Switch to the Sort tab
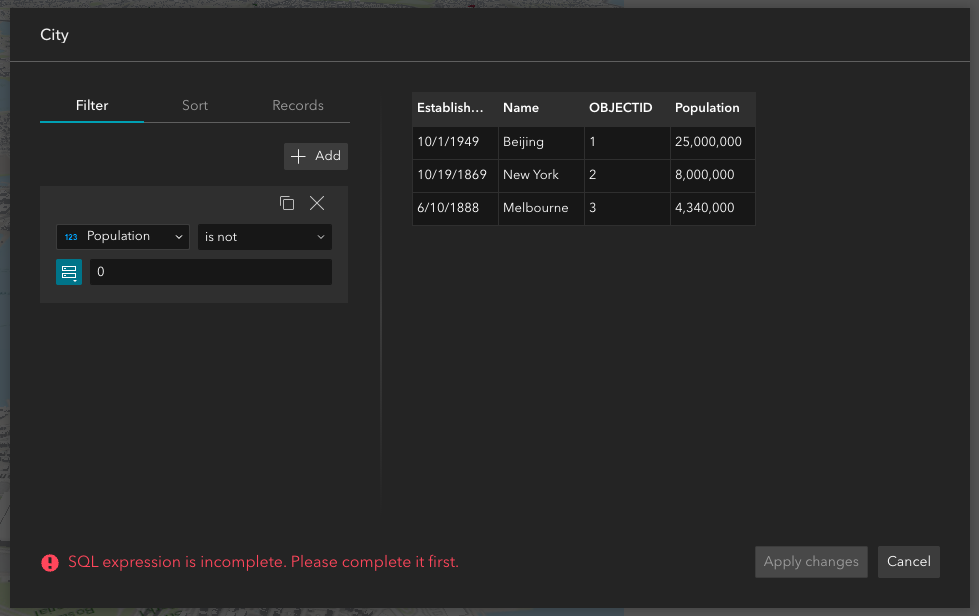Viewport: 979px width, 616px height. point(194,105)
